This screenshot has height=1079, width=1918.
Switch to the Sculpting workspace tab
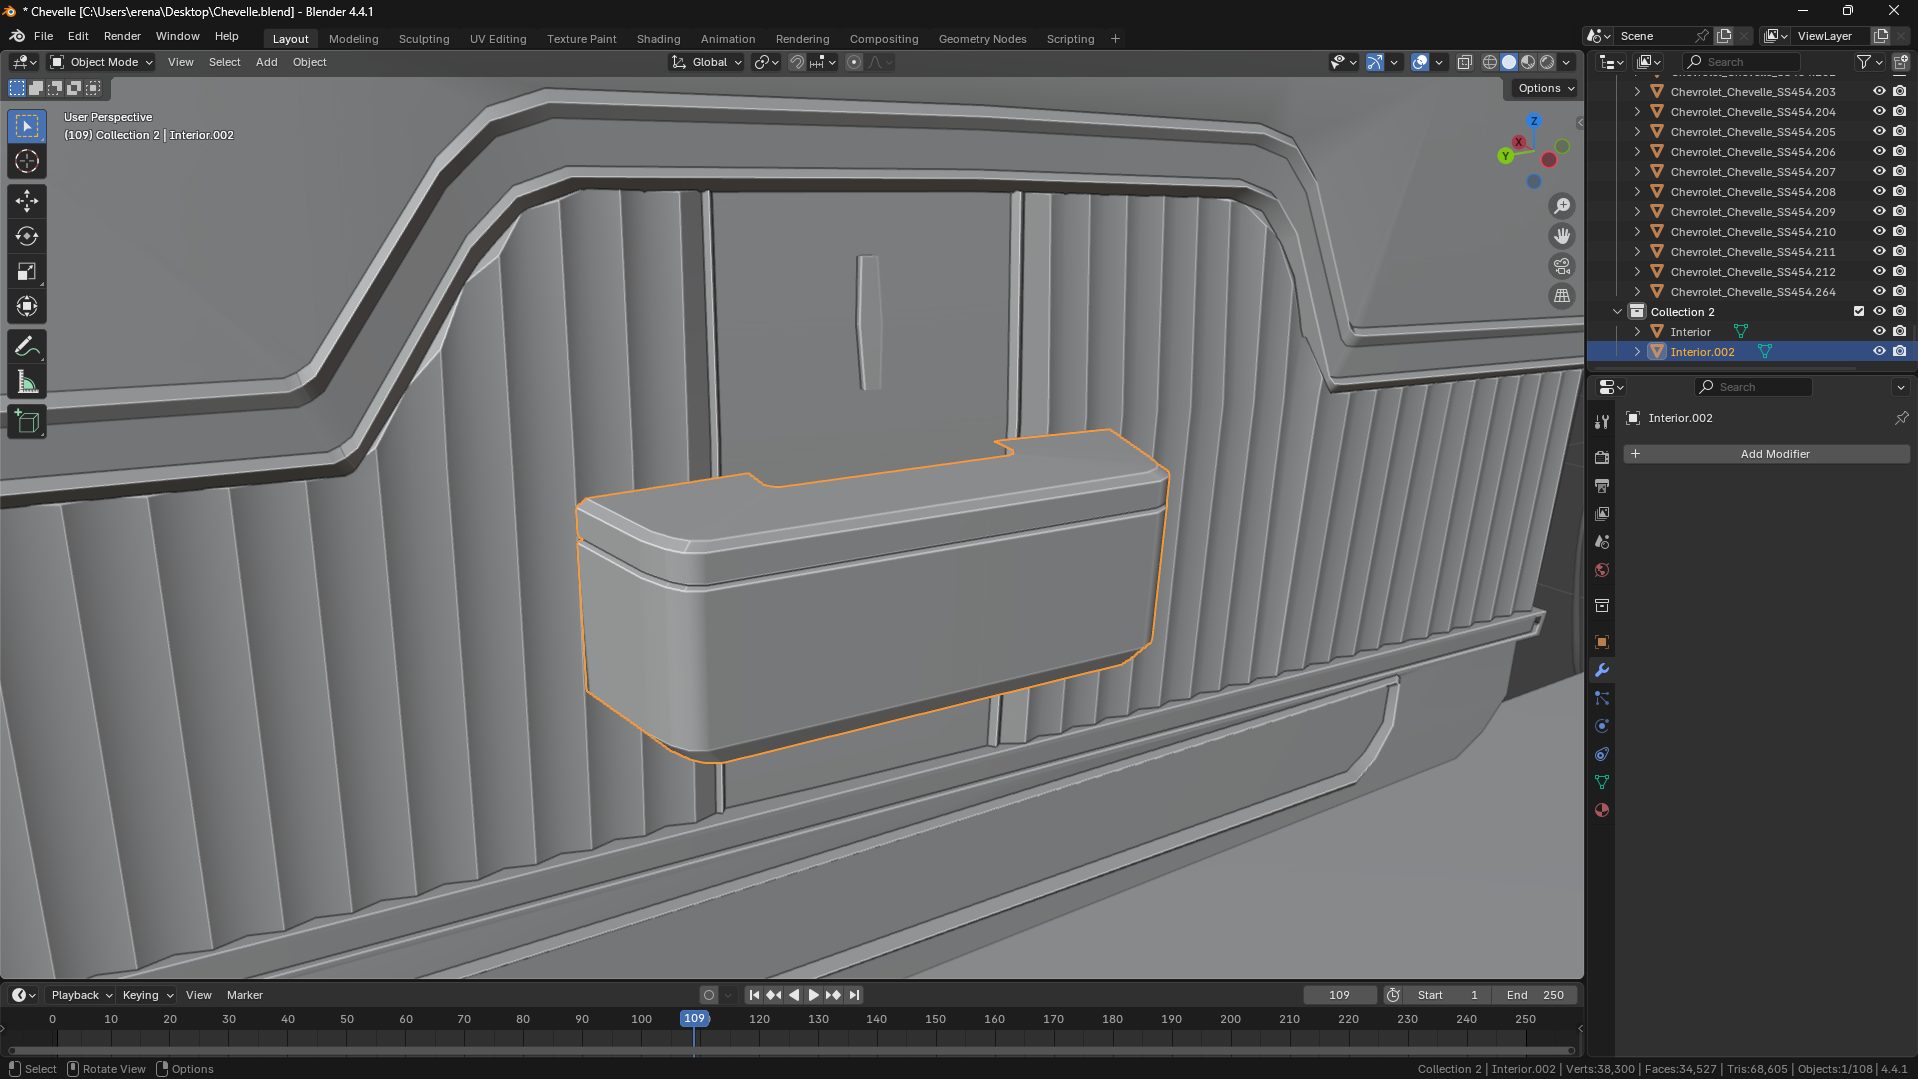[x=424, y=39]
